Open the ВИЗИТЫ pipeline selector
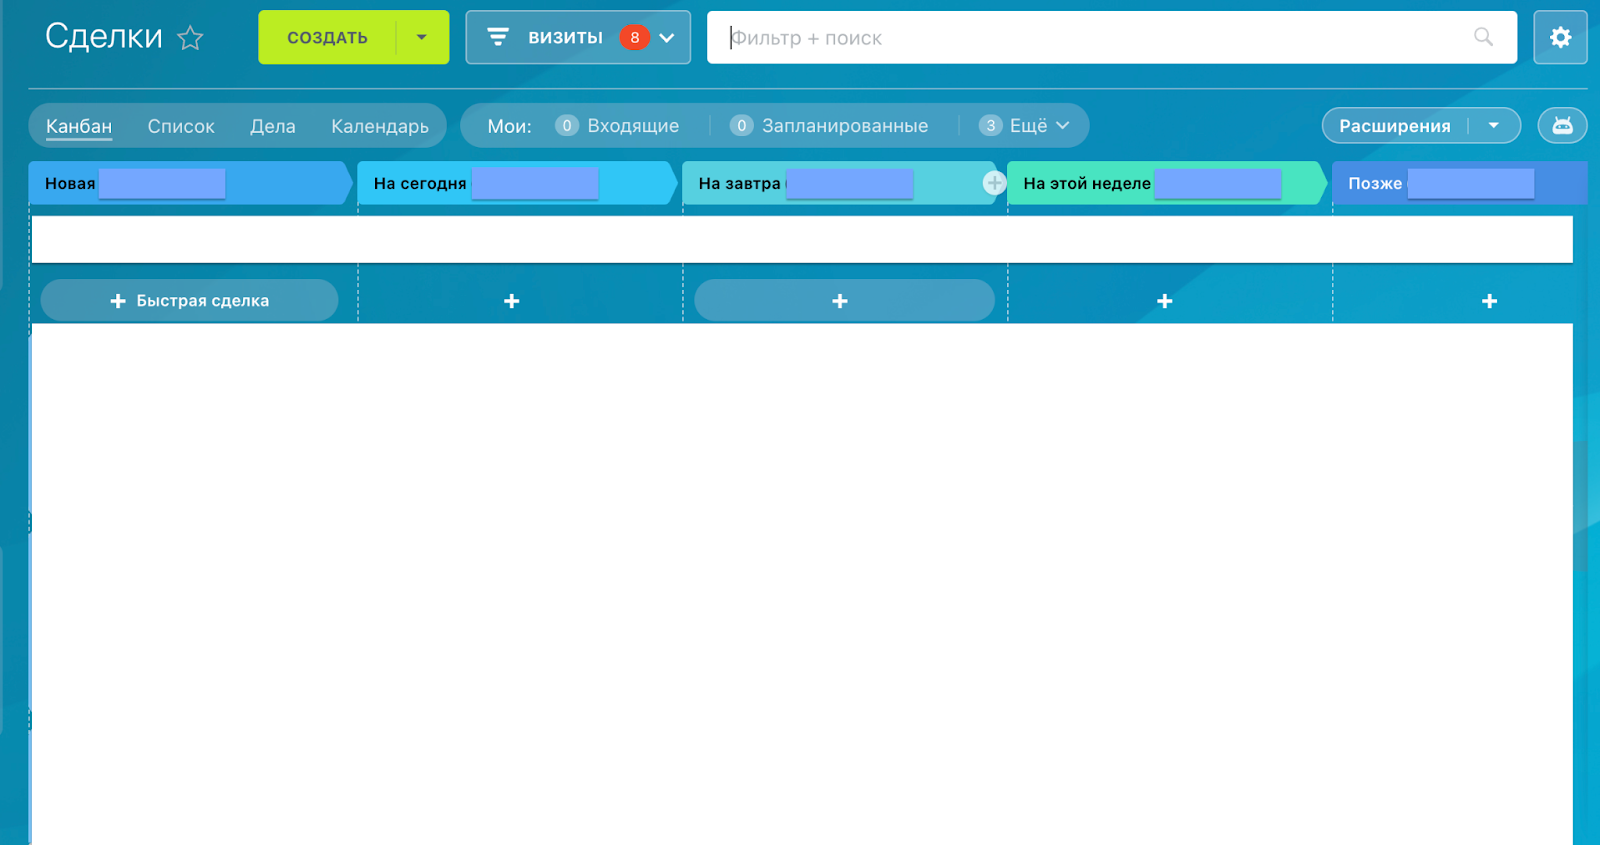This screenshot has width=1600, height=845. pyautogui.click(x=578, y=38)
